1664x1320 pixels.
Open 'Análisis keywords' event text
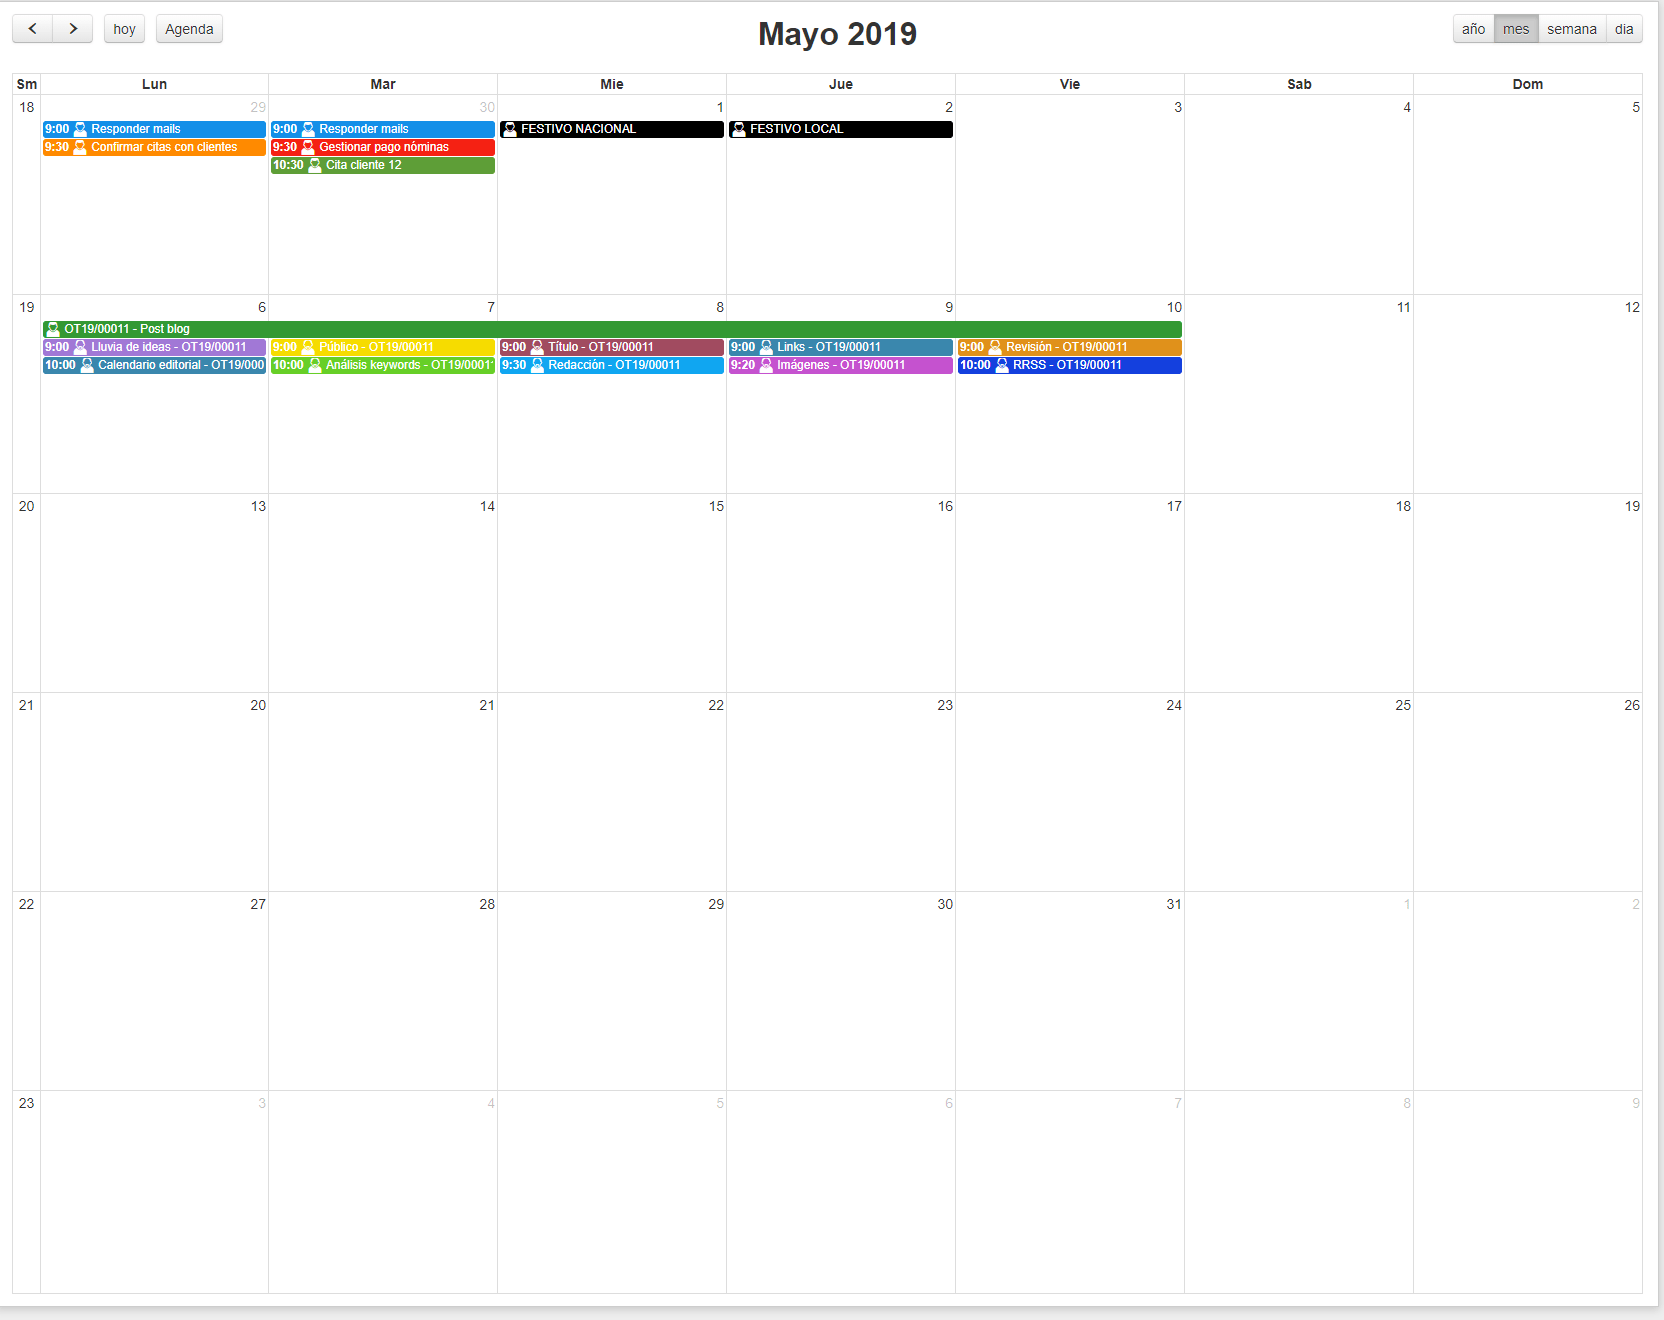coord(409,365)
